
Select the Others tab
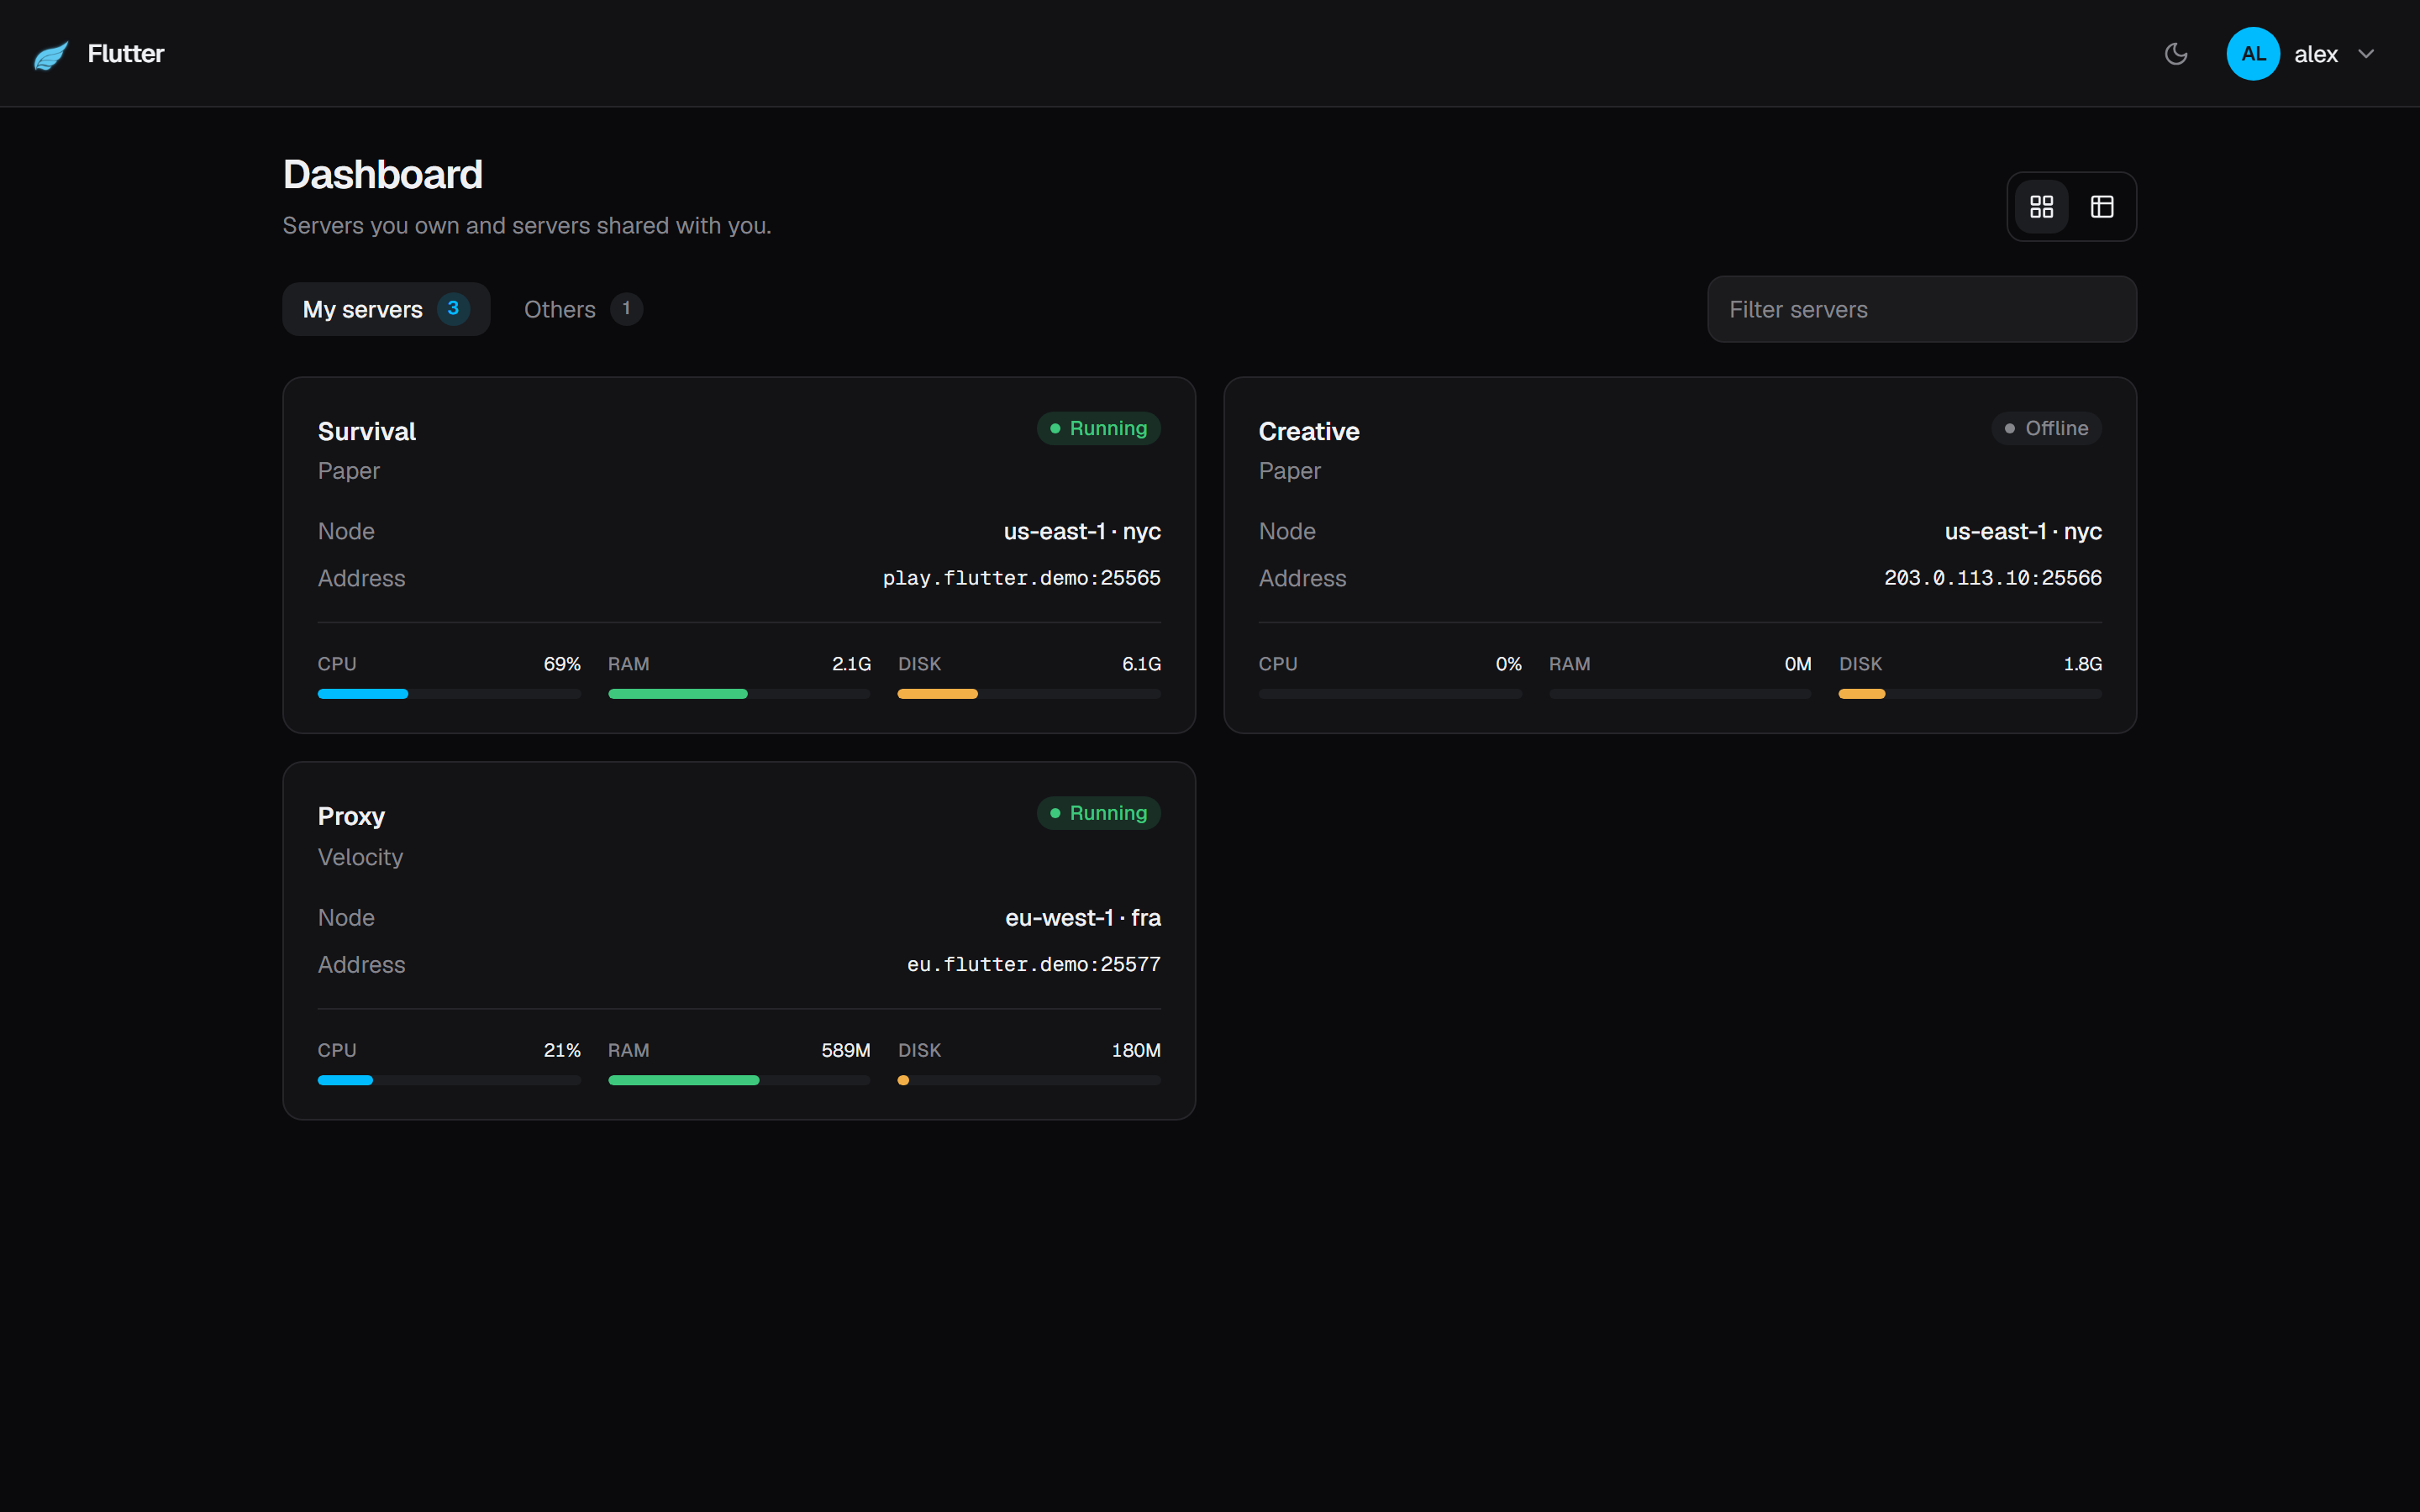[x=582, y=309]
